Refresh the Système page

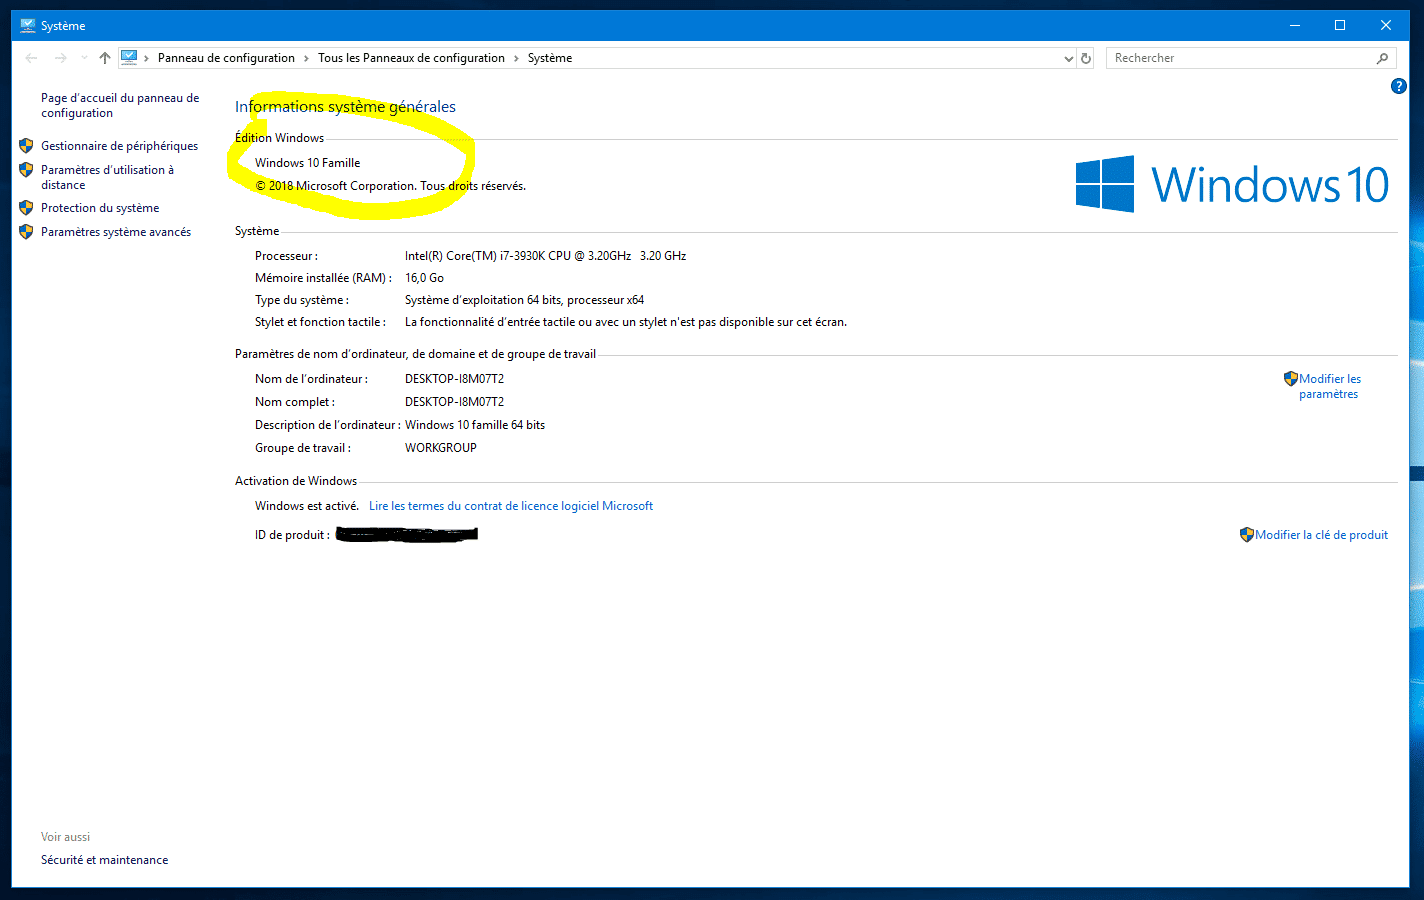pos(1086,58)
